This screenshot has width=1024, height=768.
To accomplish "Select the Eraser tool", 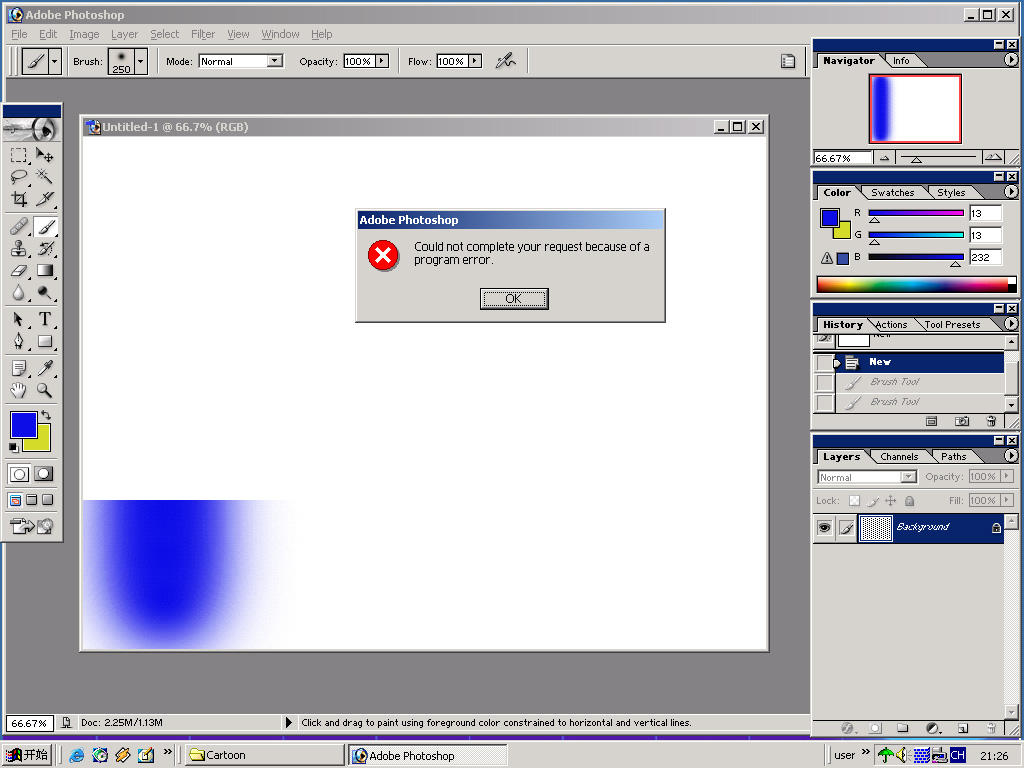I will (18, 270).
